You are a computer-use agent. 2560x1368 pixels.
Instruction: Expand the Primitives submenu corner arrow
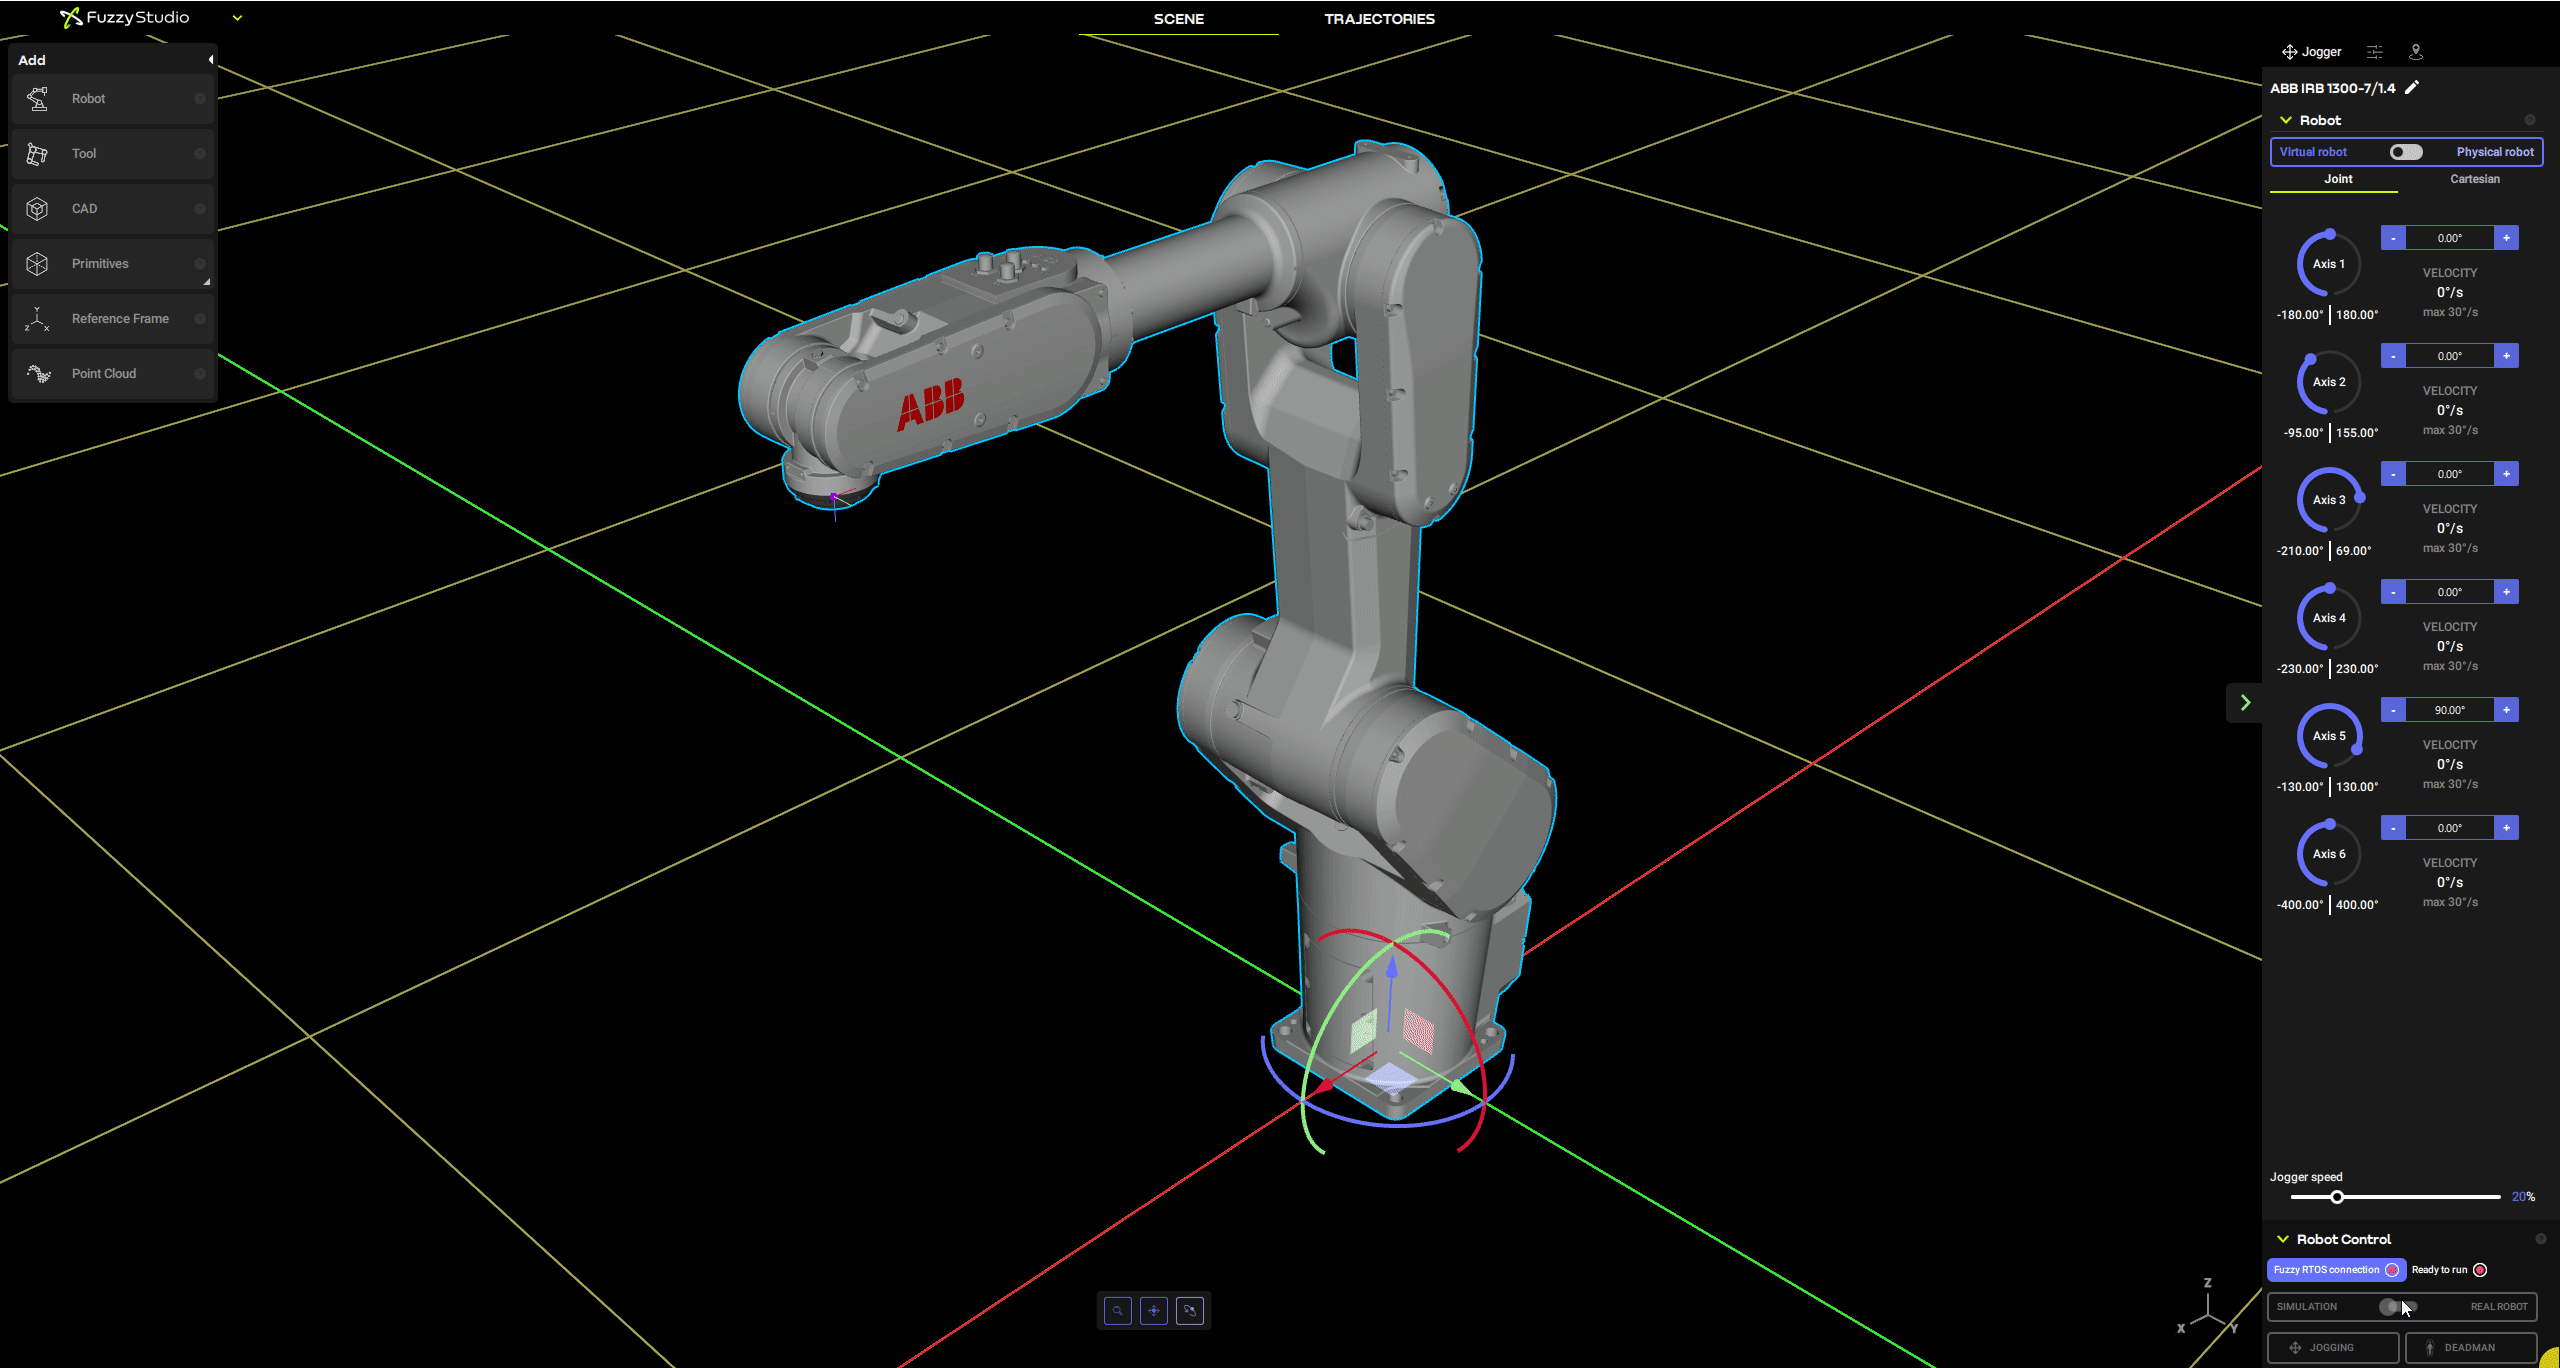(207, 283)
